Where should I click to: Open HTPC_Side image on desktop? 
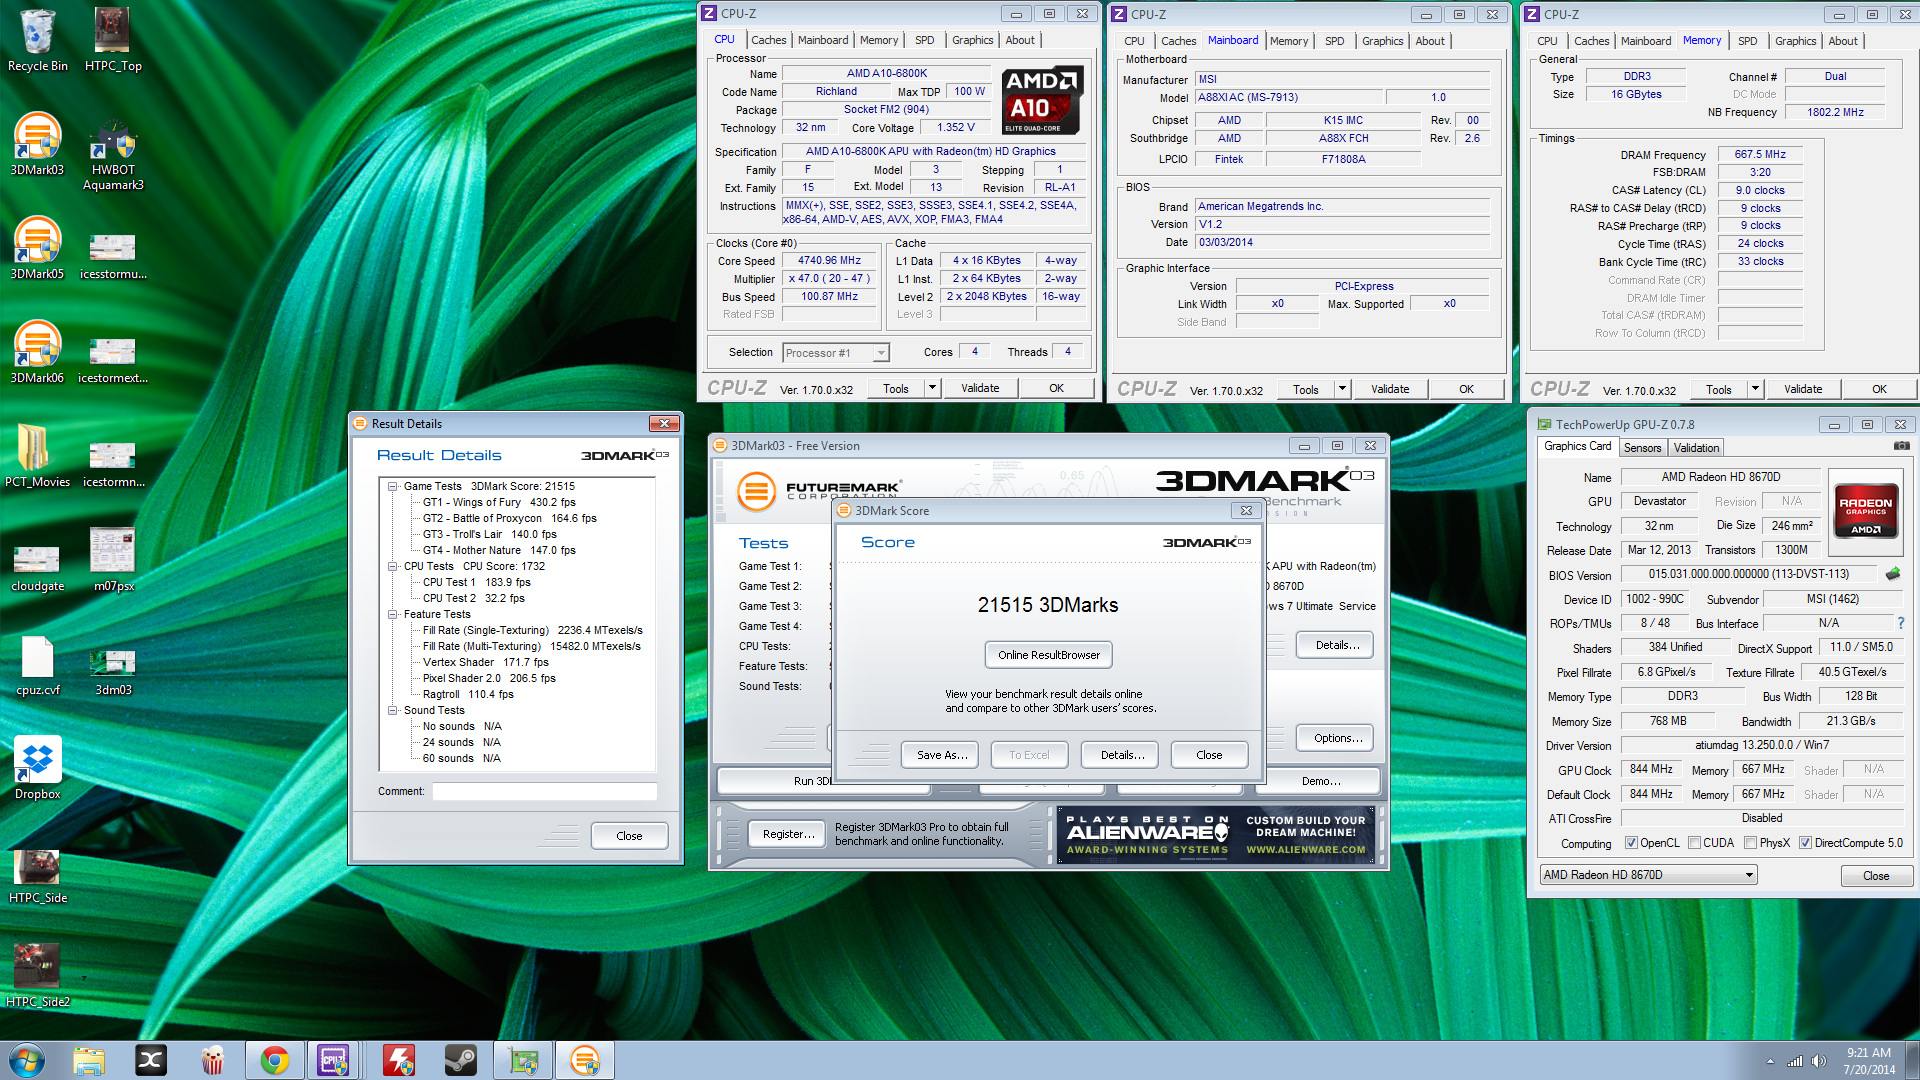click(x=37, y=876)
